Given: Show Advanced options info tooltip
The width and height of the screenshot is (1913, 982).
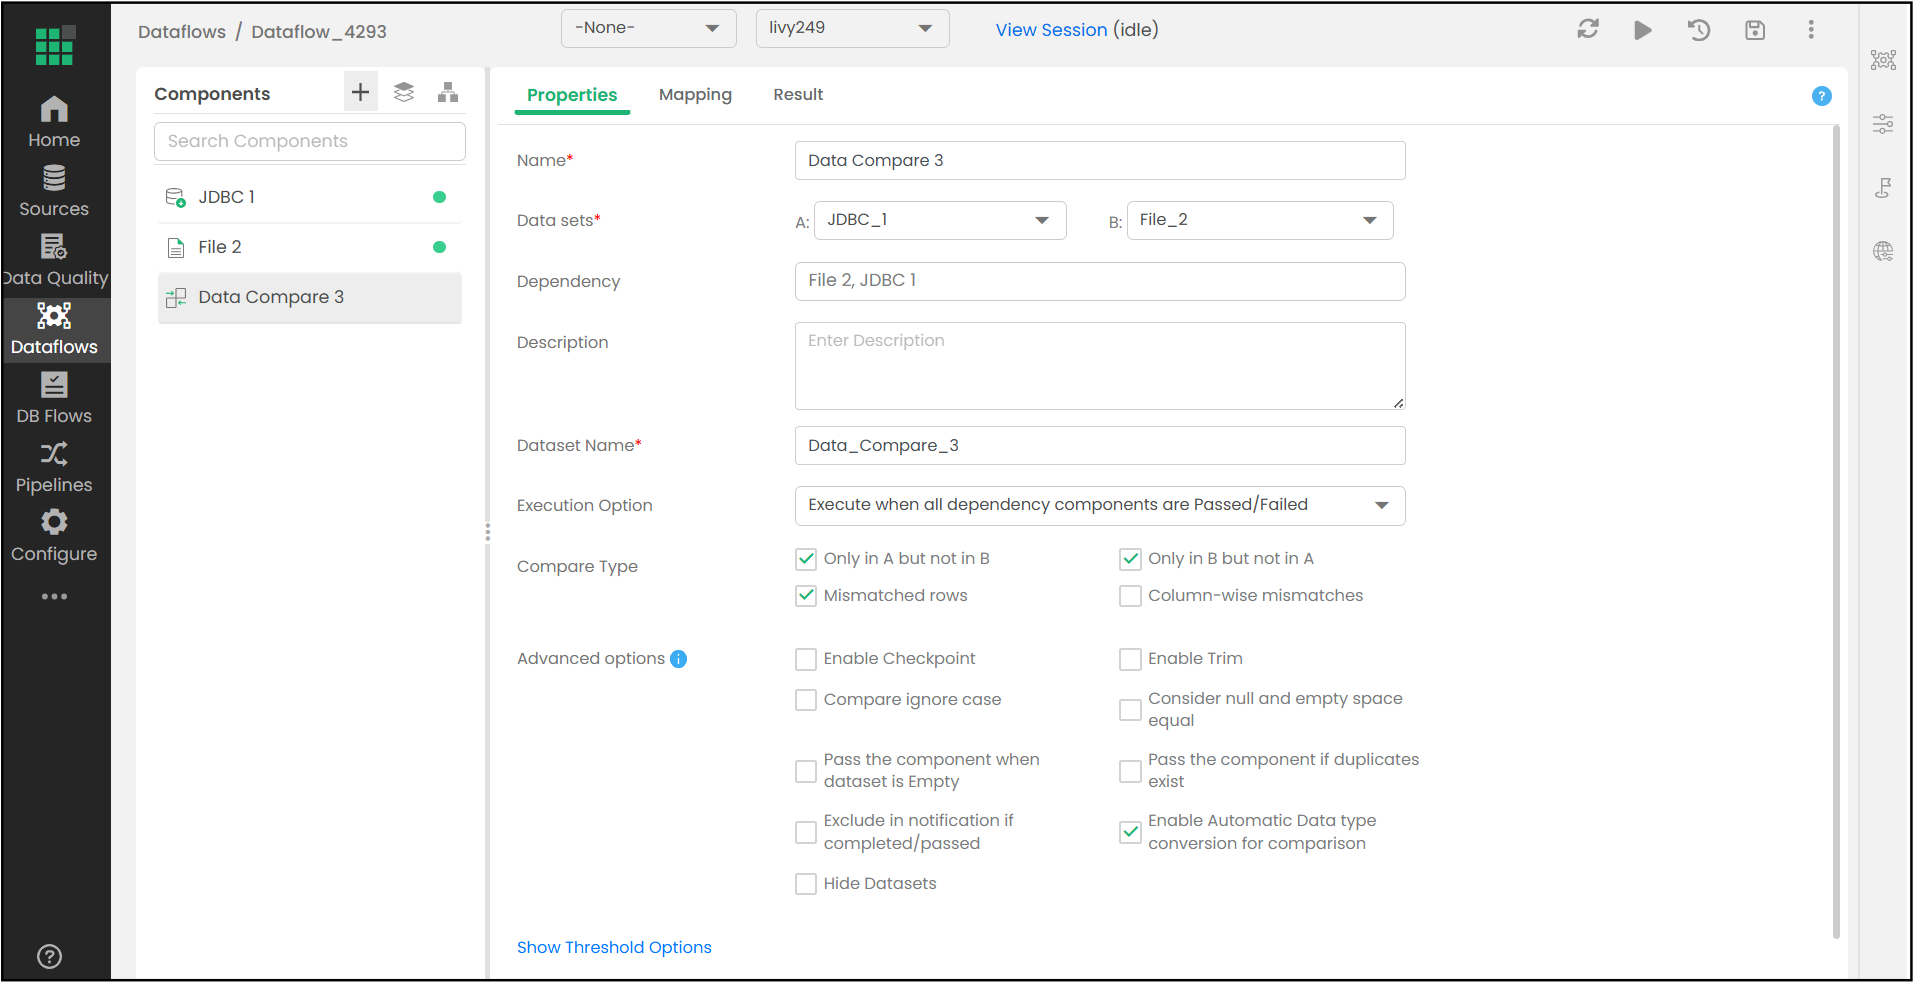Looking at the screenshot, I should point(679,659).
